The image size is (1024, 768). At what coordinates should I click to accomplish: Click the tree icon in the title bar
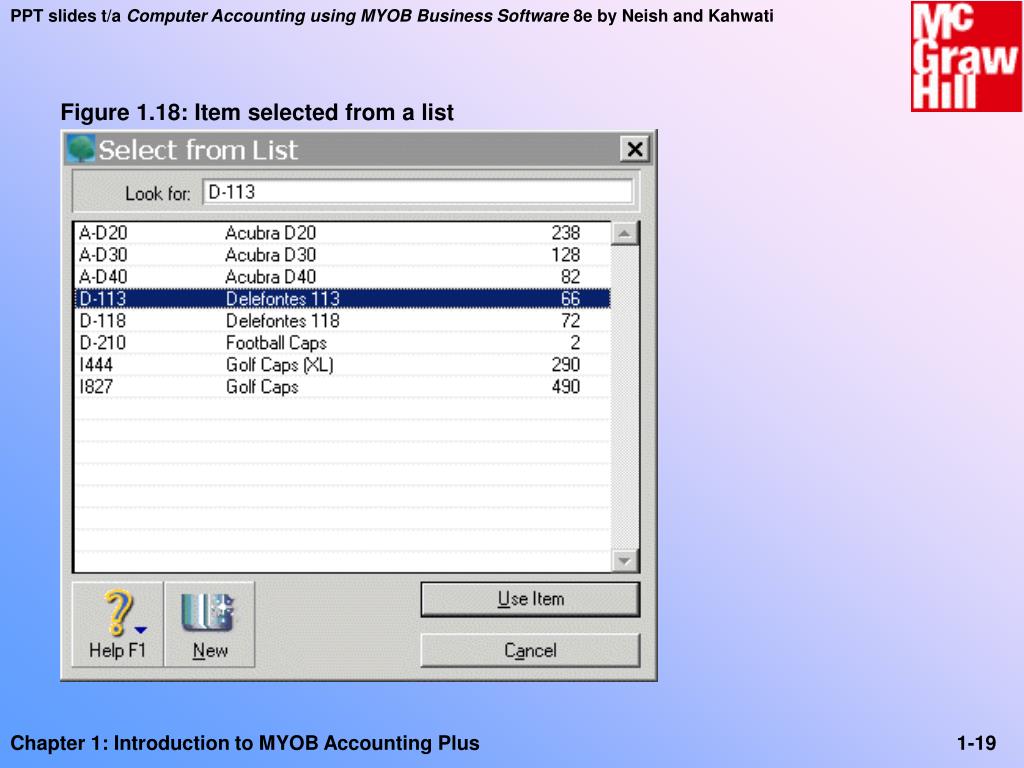81,149
